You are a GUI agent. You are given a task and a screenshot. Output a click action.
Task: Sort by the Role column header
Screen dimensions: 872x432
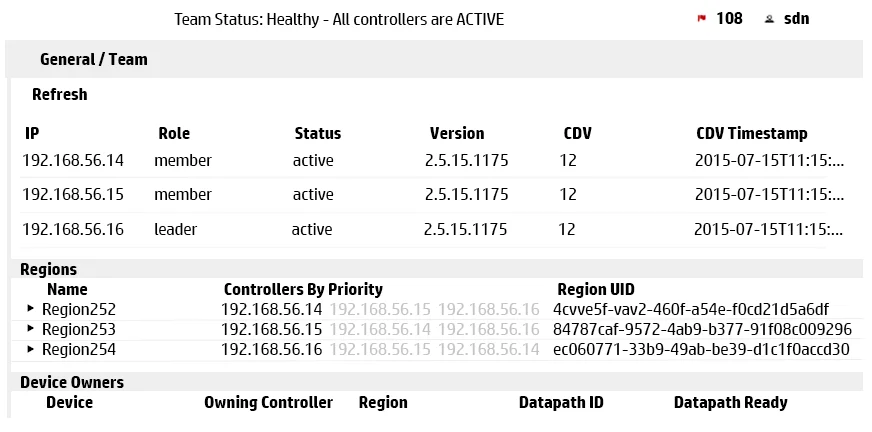(x=174, y=133)
